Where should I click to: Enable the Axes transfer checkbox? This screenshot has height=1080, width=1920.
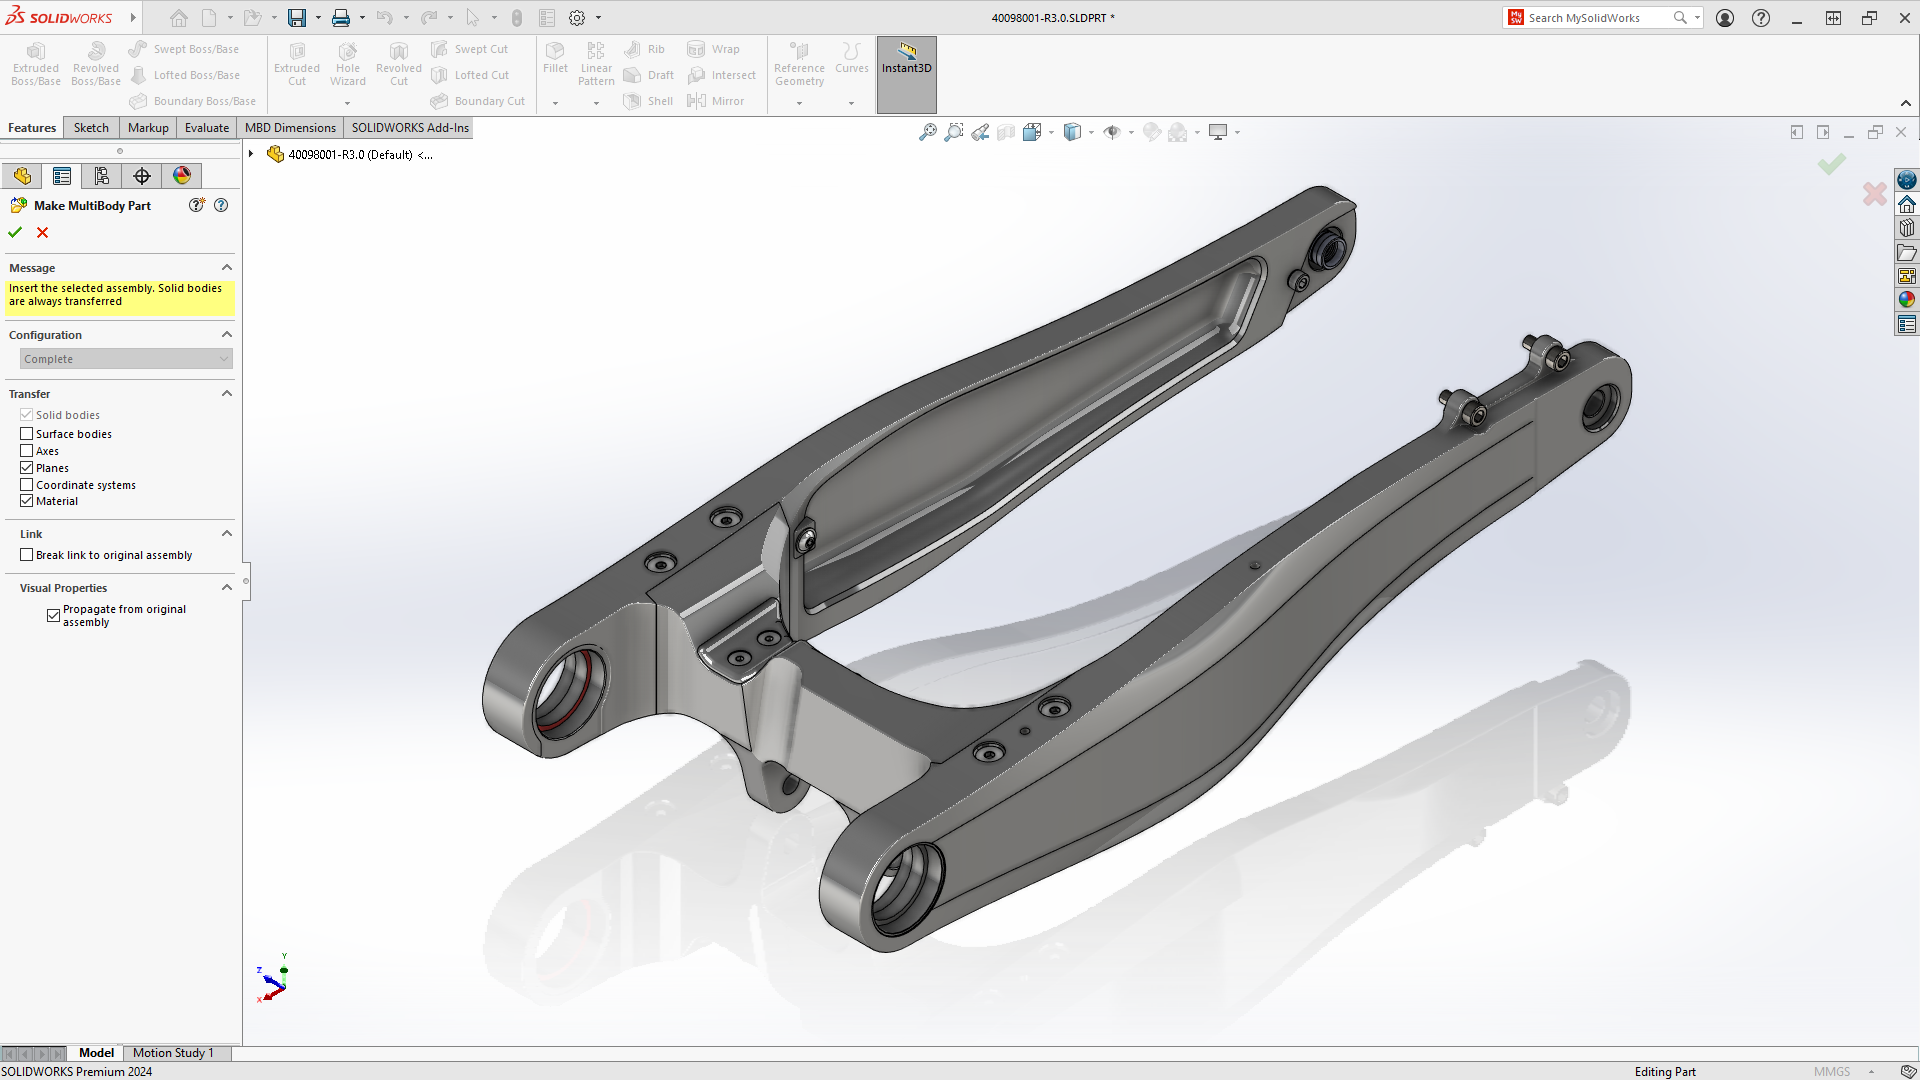pyautogui.click(x=25, y=450)
